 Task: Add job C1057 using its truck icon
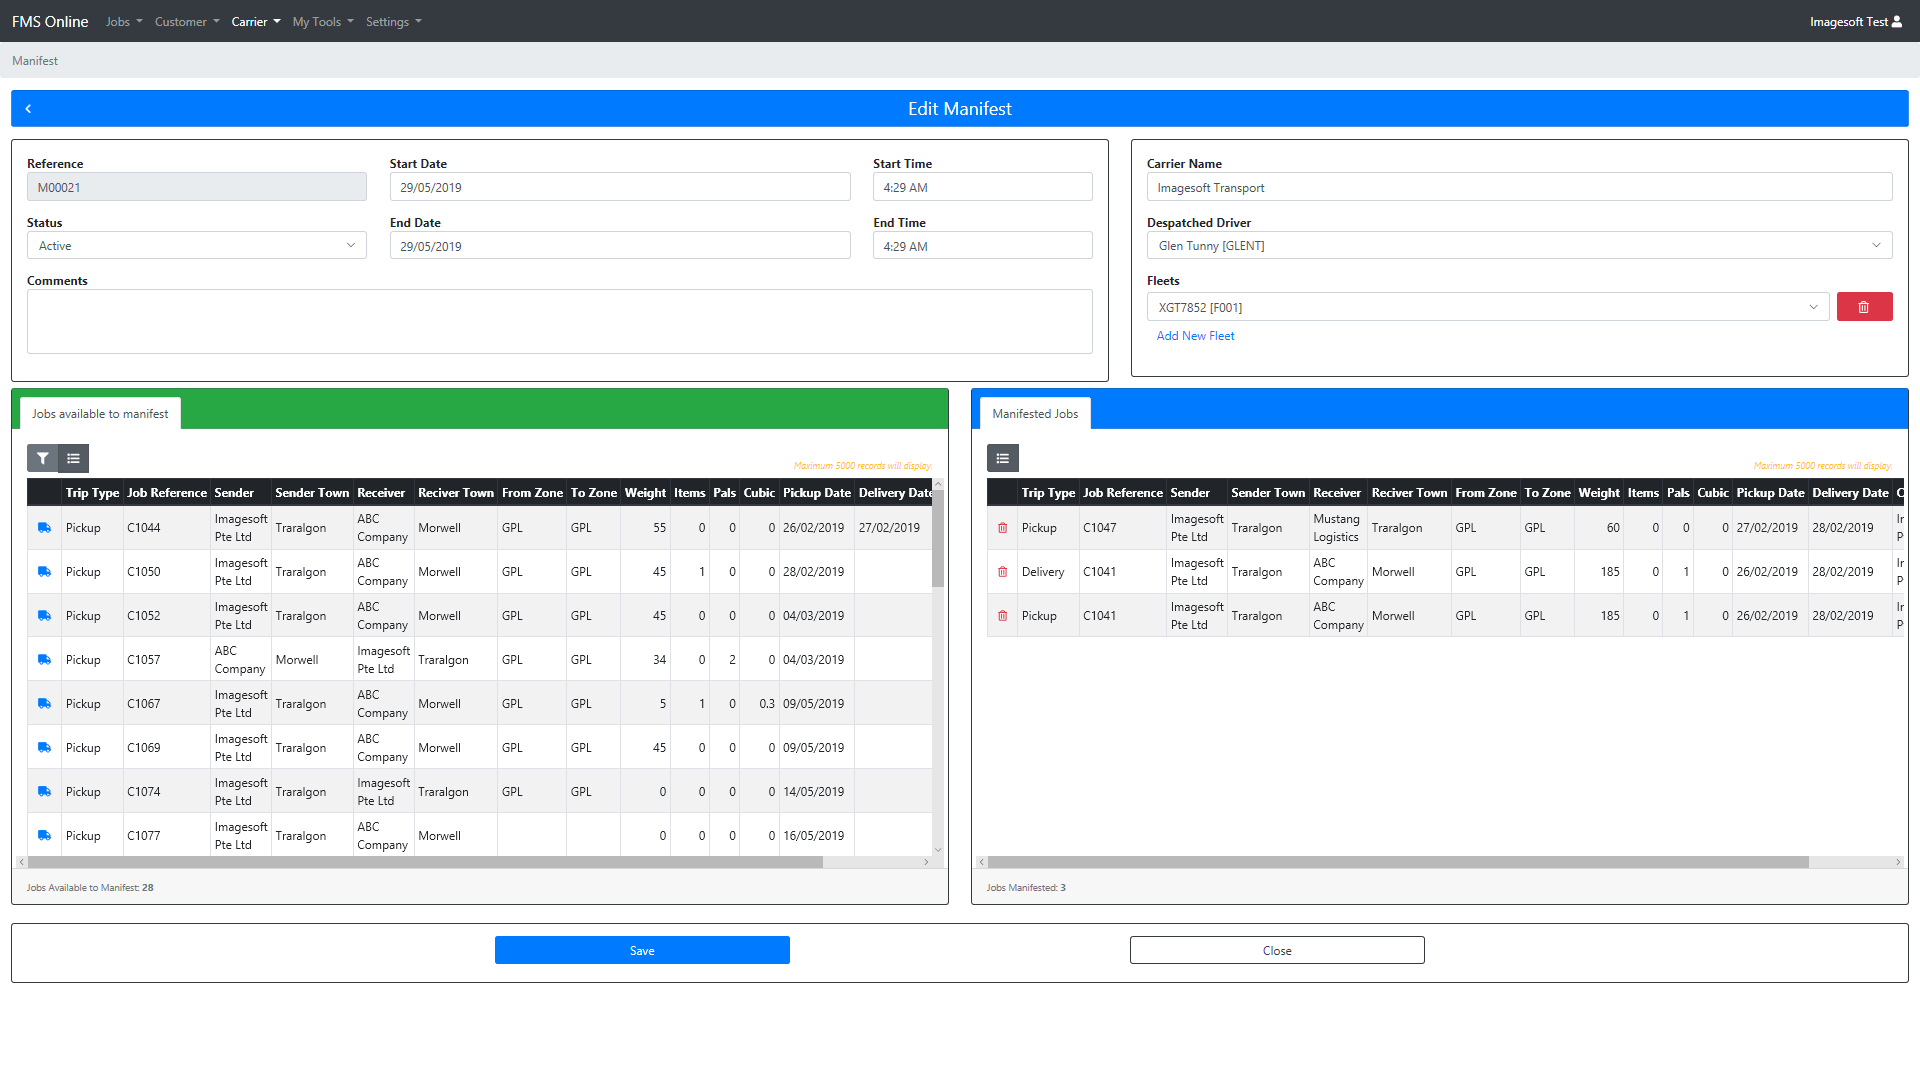[44, 660]
